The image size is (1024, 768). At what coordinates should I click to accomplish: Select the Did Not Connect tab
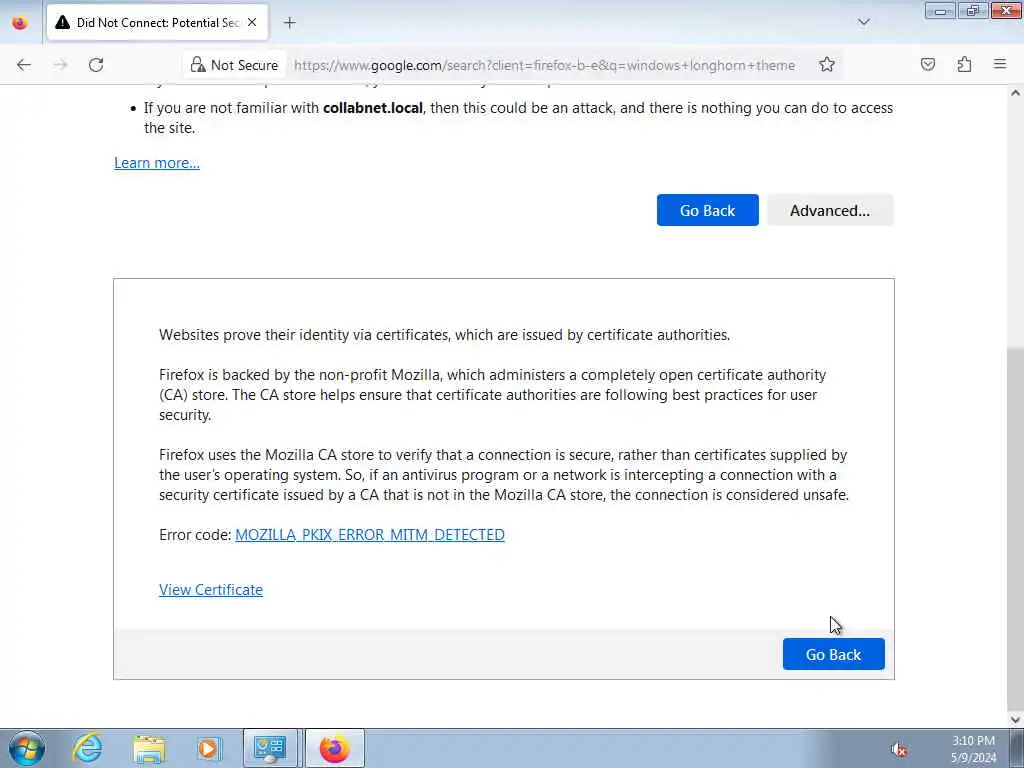pos(157,22)
